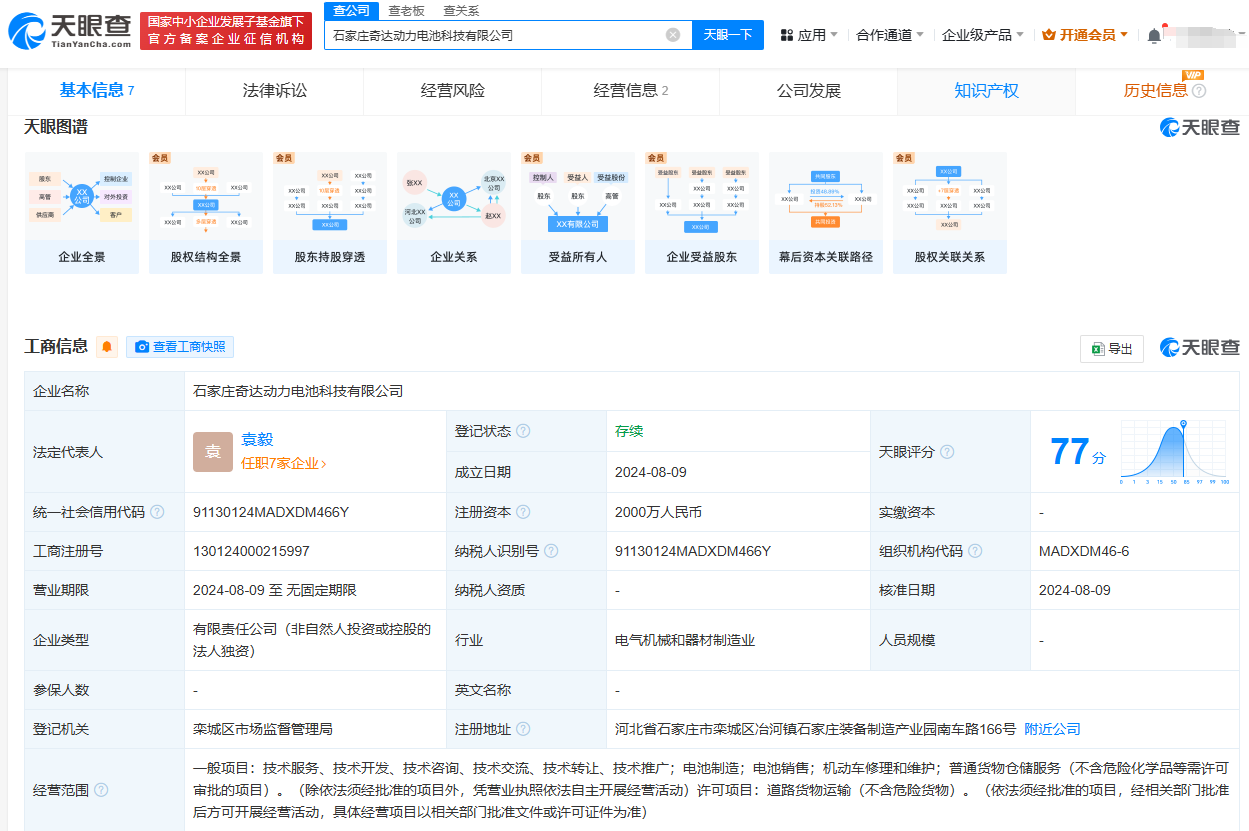The height and width of the screenshot is (831, 1249).
Task: Open the 基本信息 tab
Action: click(x=97, y=91)
